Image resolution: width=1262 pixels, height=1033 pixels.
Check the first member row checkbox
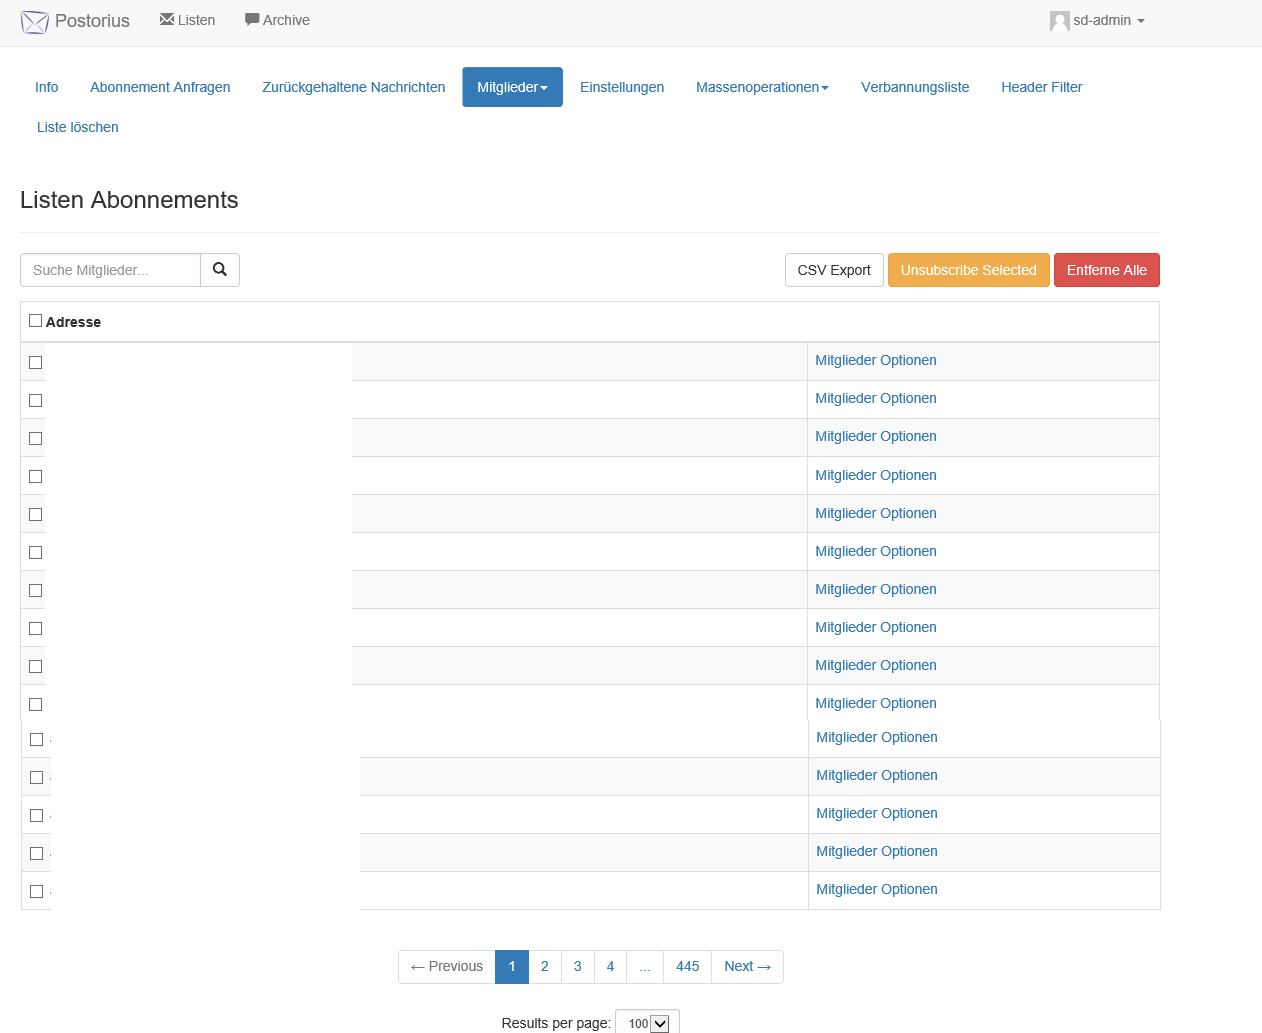[36, 362]
